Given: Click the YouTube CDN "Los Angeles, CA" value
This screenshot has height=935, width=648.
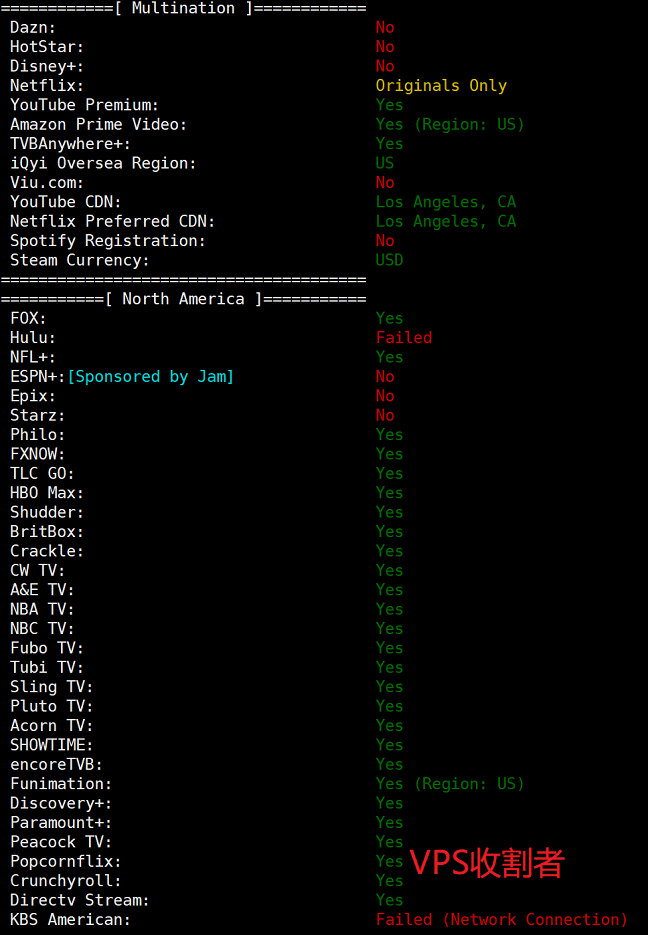Looking at the screenshot, I should point(446,202).
